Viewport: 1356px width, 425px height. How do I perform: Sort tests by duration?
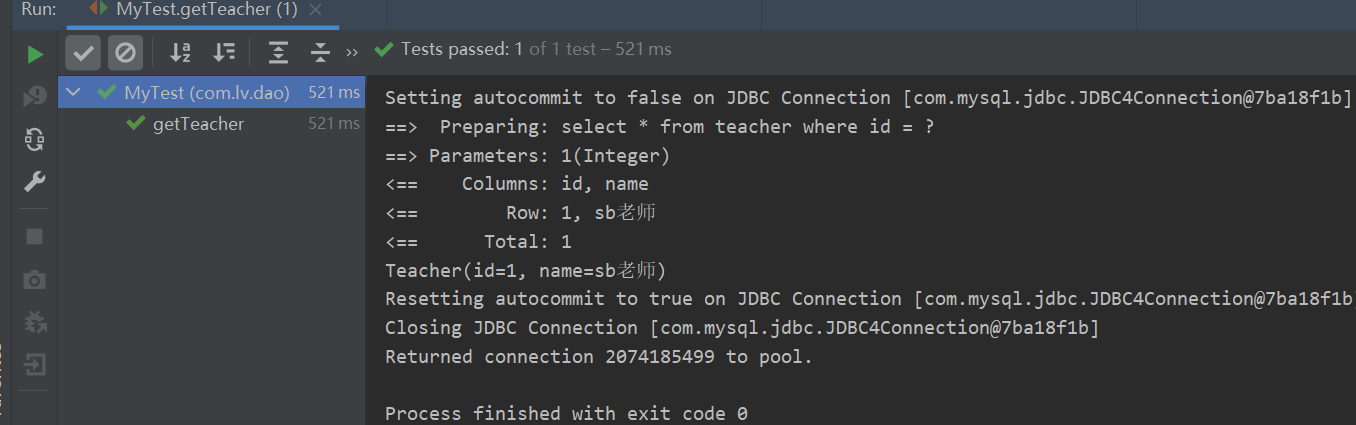(224, 52)
